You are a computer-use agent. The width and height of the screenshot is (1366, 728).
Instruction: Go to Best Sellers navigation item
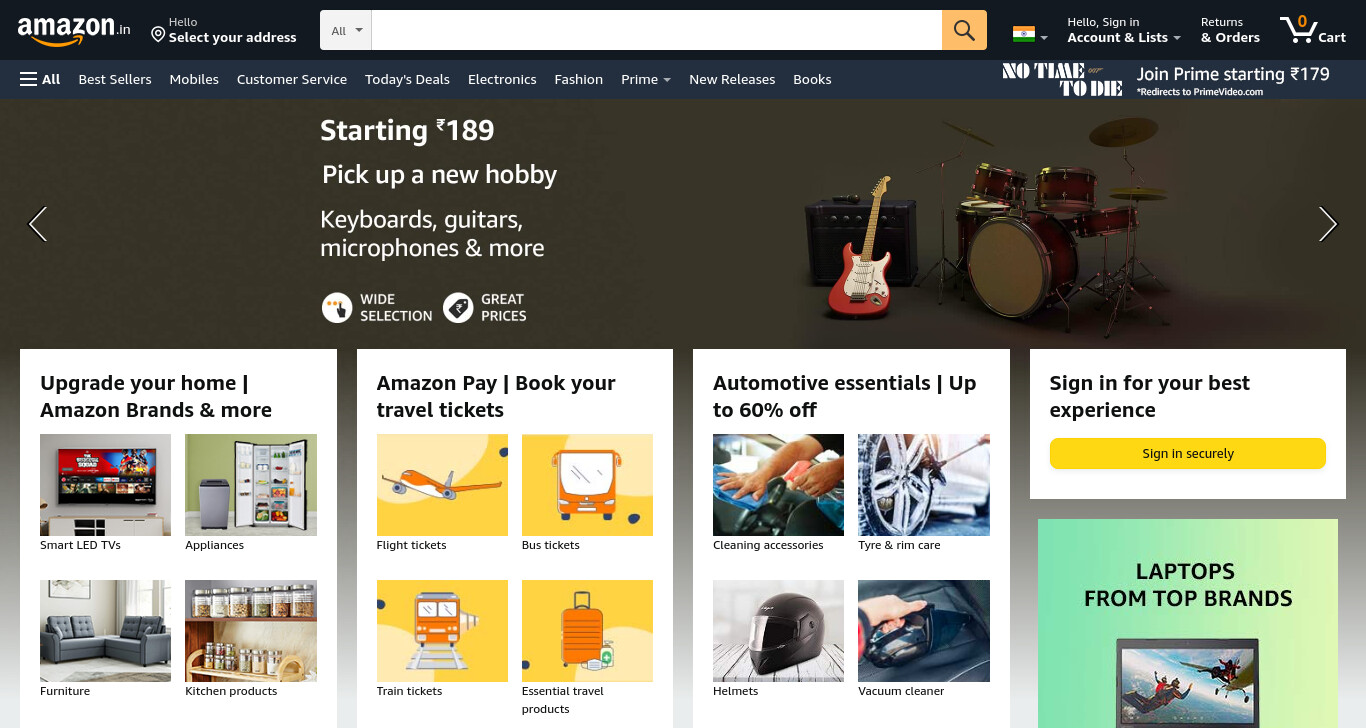(x=115, y=79)
